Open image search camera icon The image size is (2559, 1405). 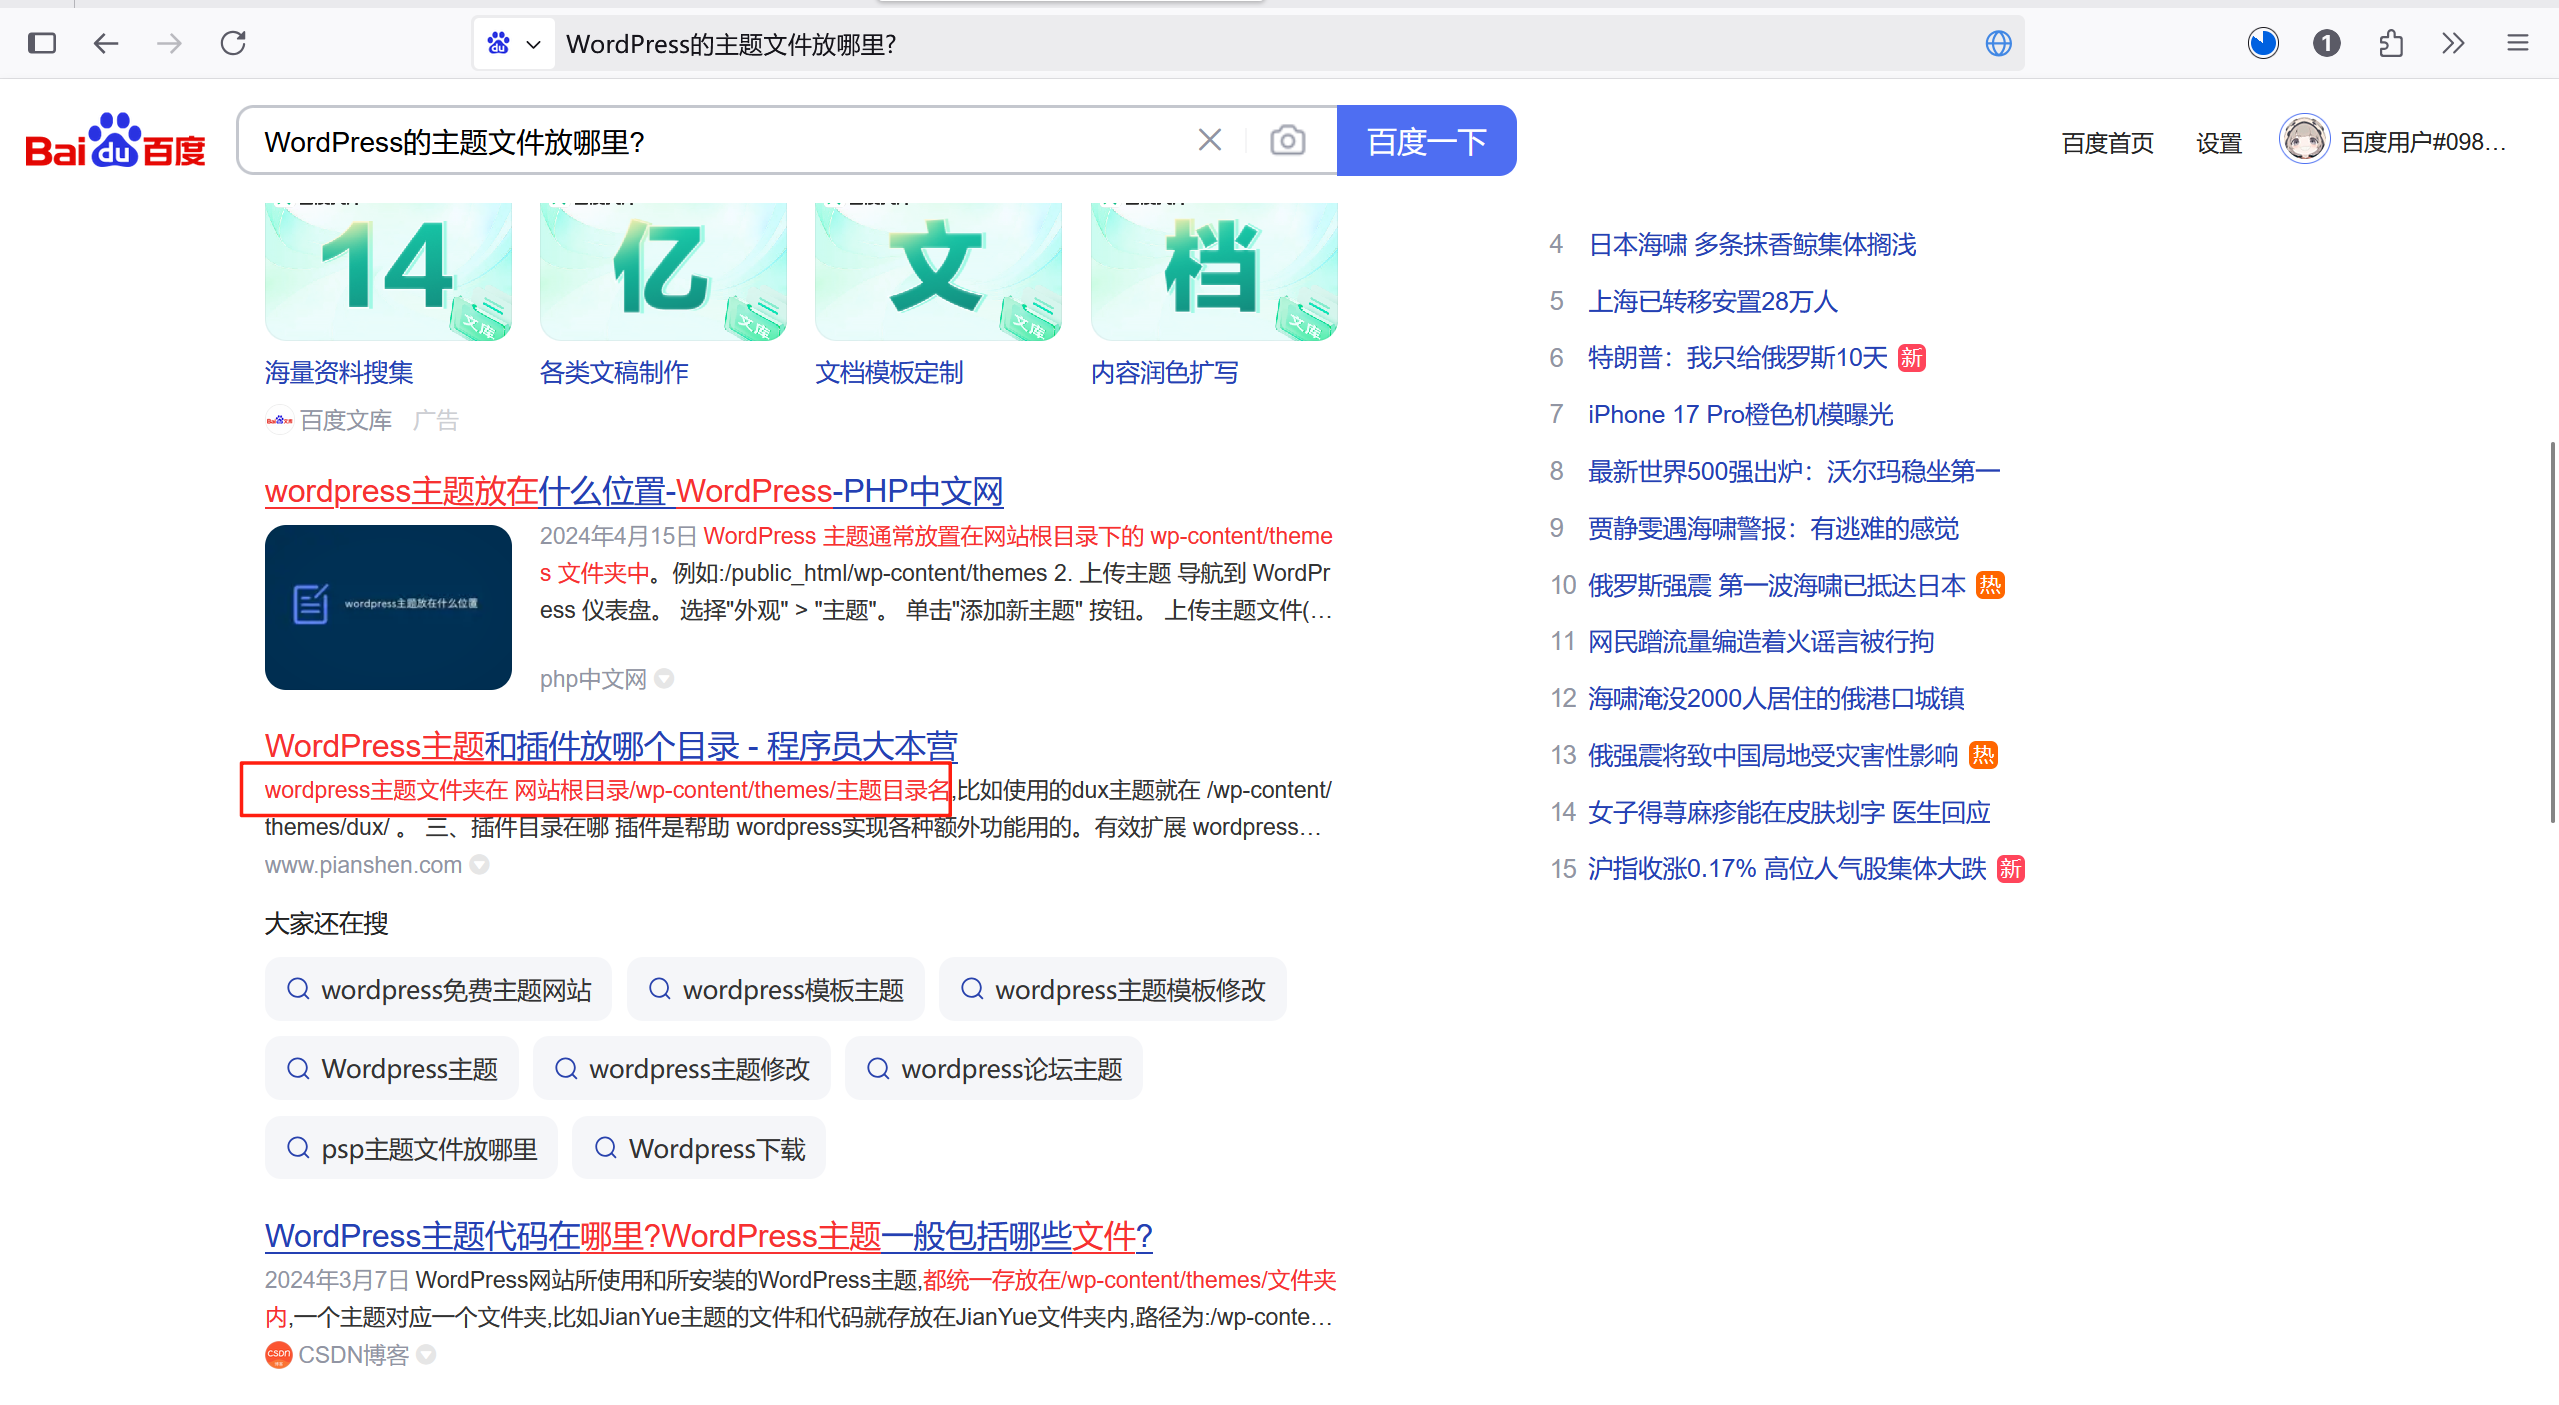pos(1287,140)
